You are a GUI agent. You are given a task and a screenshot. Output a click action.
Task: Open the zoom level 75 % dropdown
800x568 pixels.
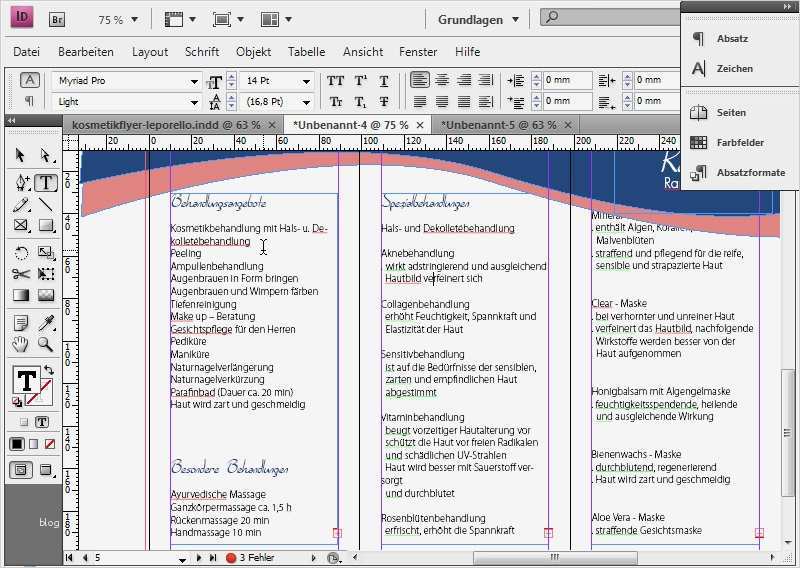[x=134, y=20]
